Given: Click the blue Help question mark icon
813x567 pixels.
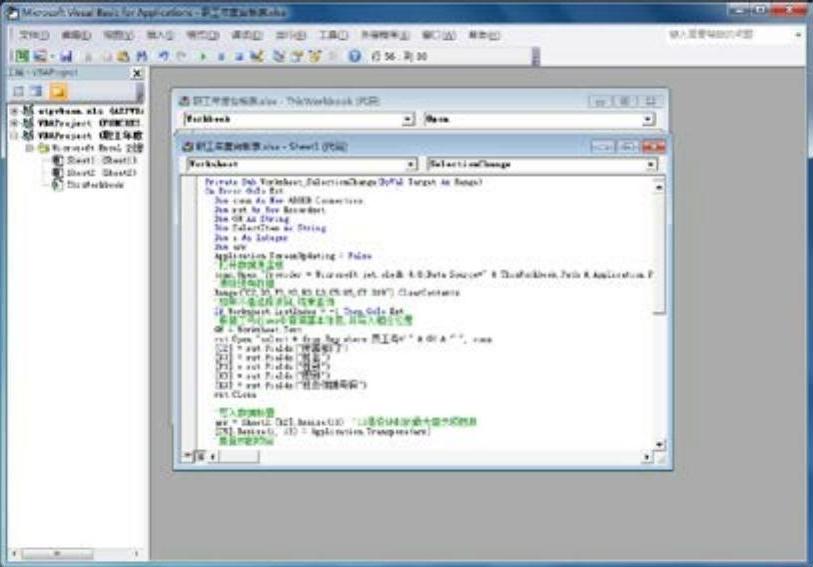Looking at the screenshot, I should 355,56.
